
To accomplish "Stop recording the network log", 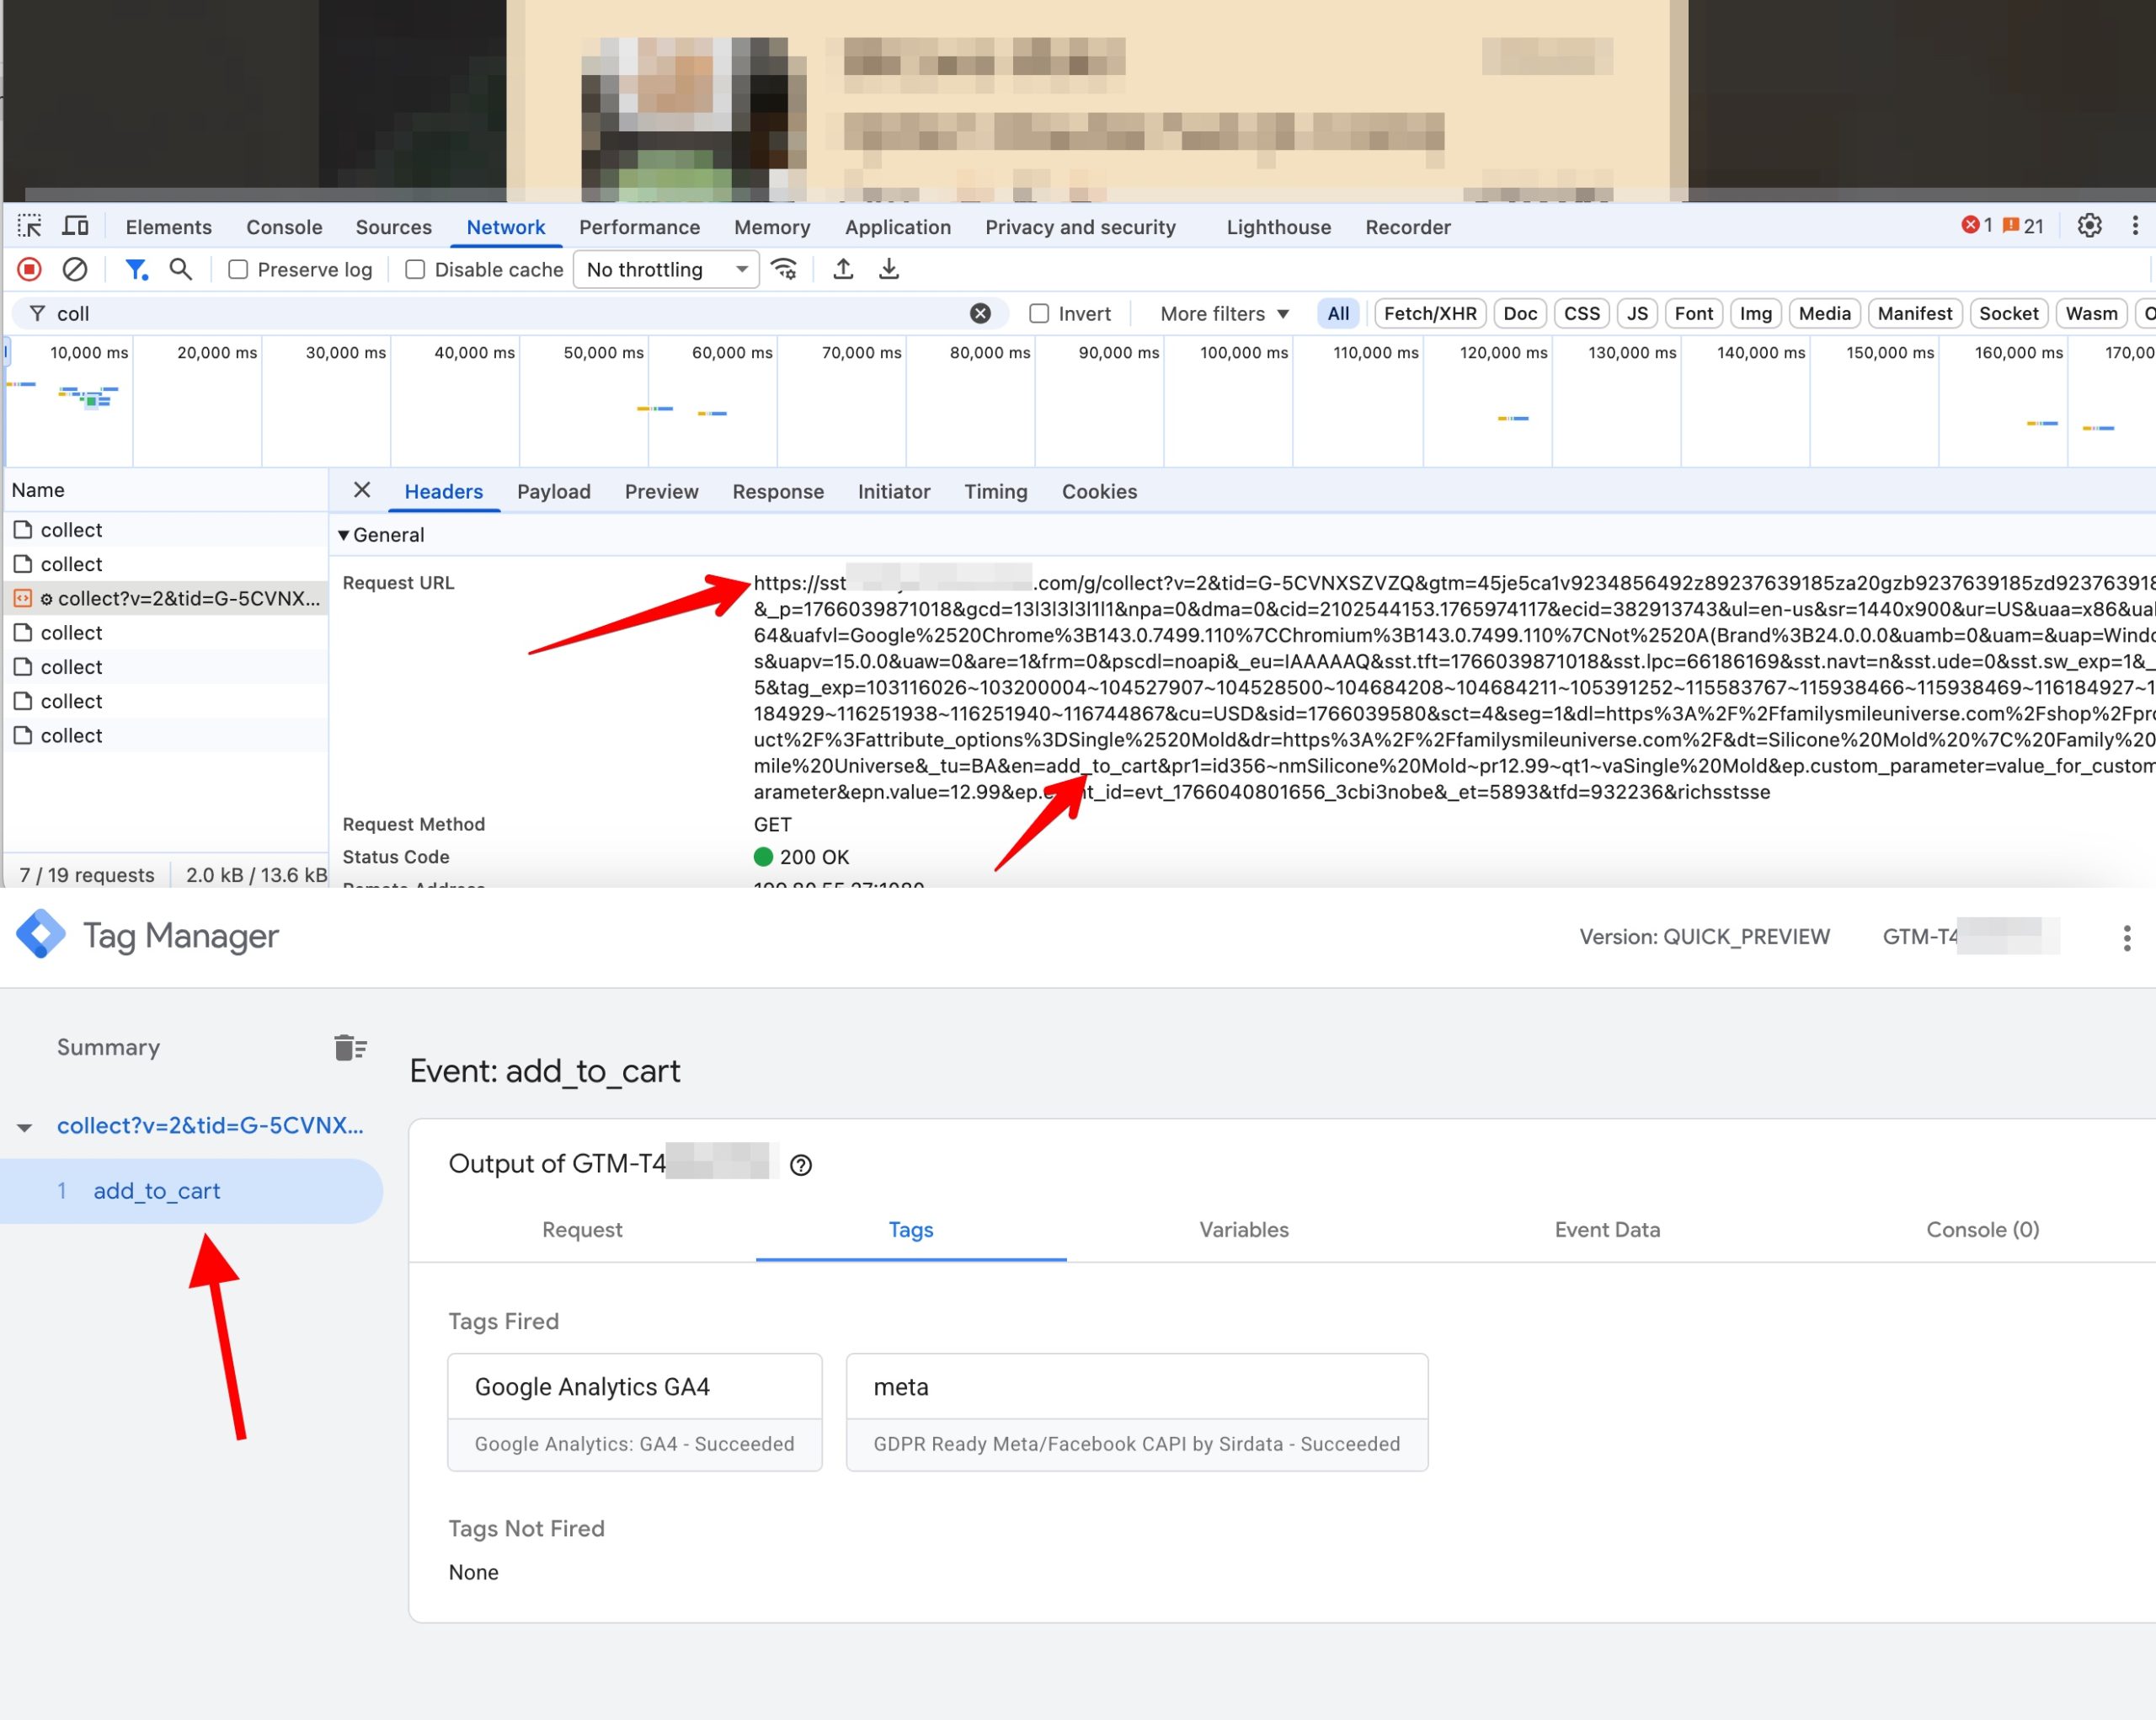I will click(x=29, y=269).
